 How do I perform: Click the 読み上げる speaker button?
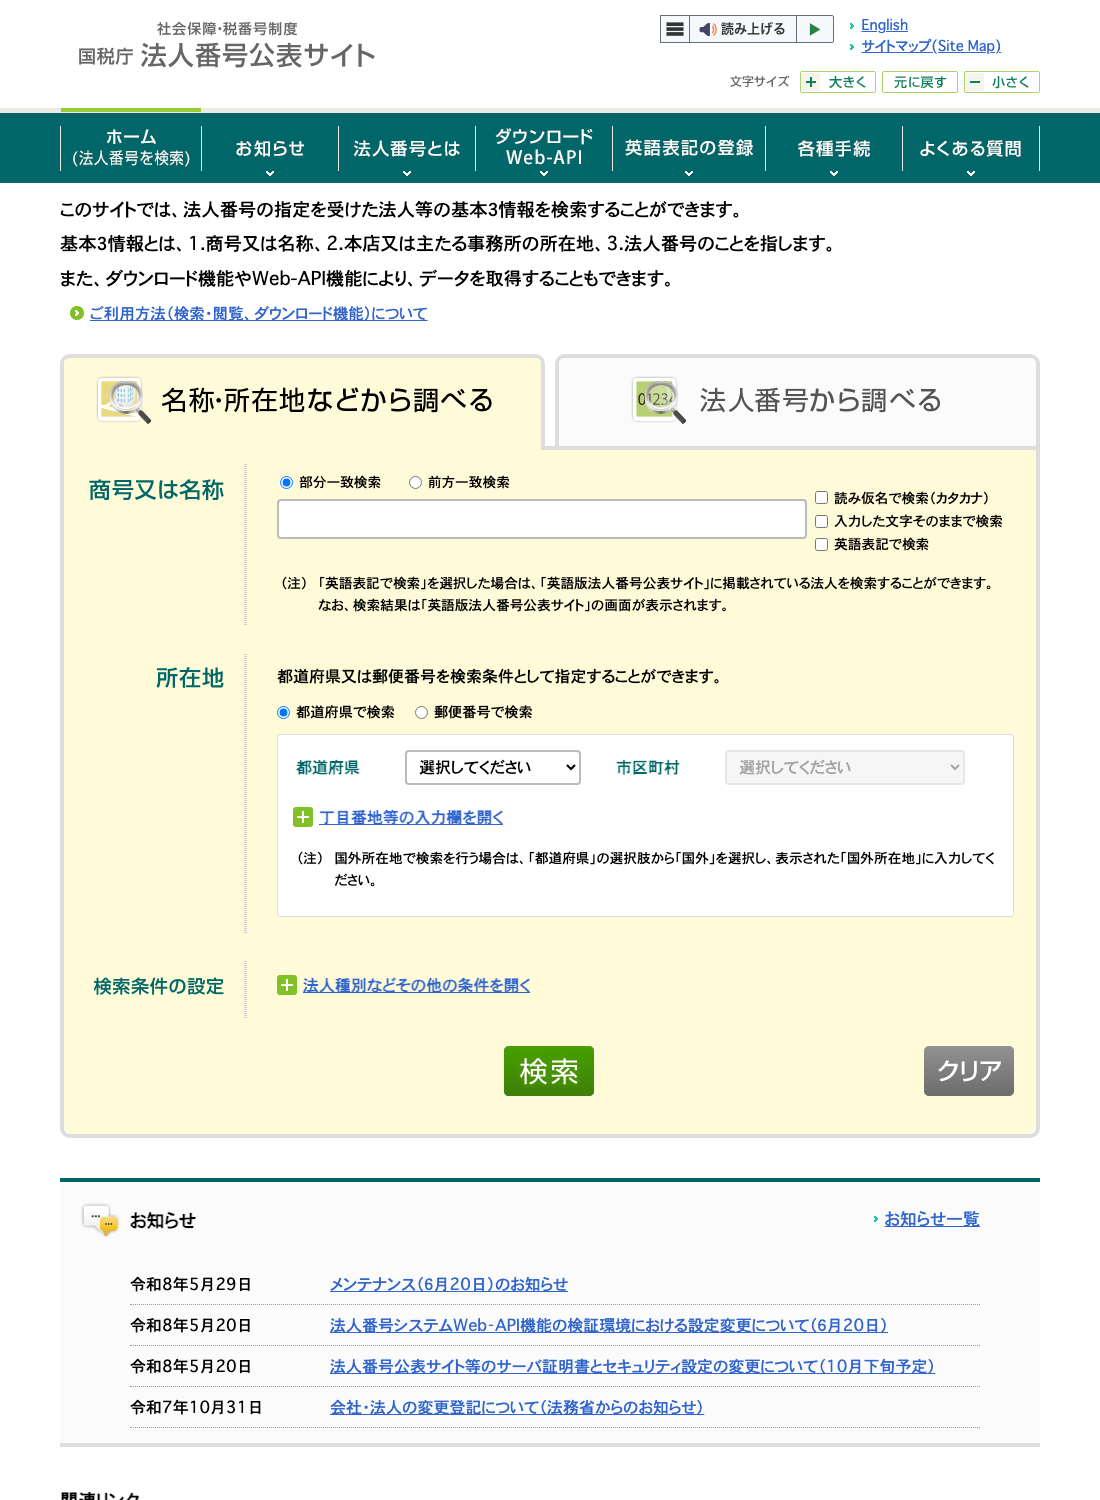(x=743, y=29)
